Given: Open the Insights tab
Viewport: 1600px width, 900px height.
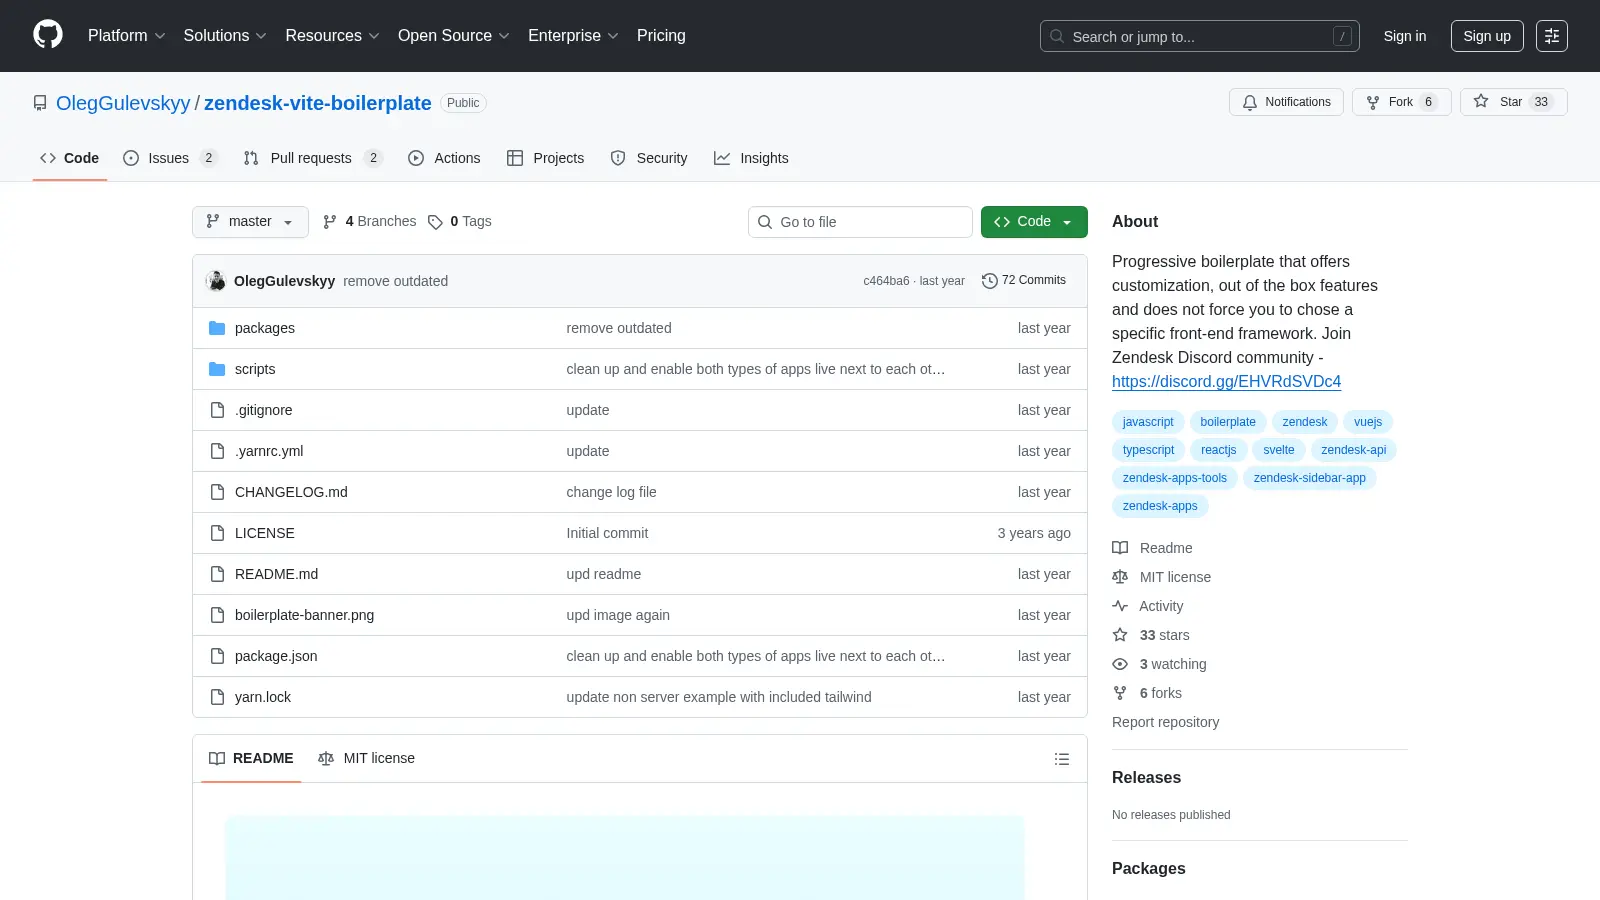Looking at the screenshot, I should 751,158.
